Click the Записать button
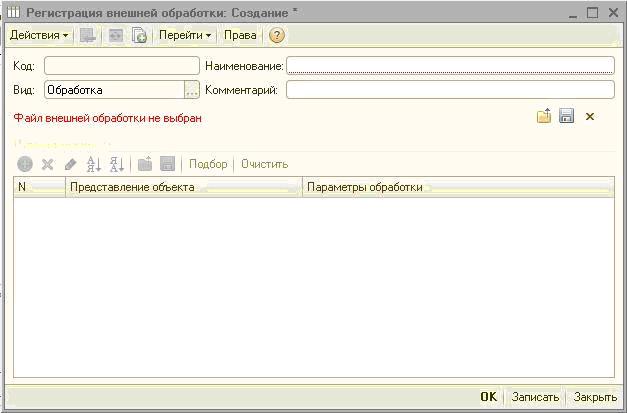Image resolution: width=627 pixels, height=413 pixels. [x=535, y=397]
